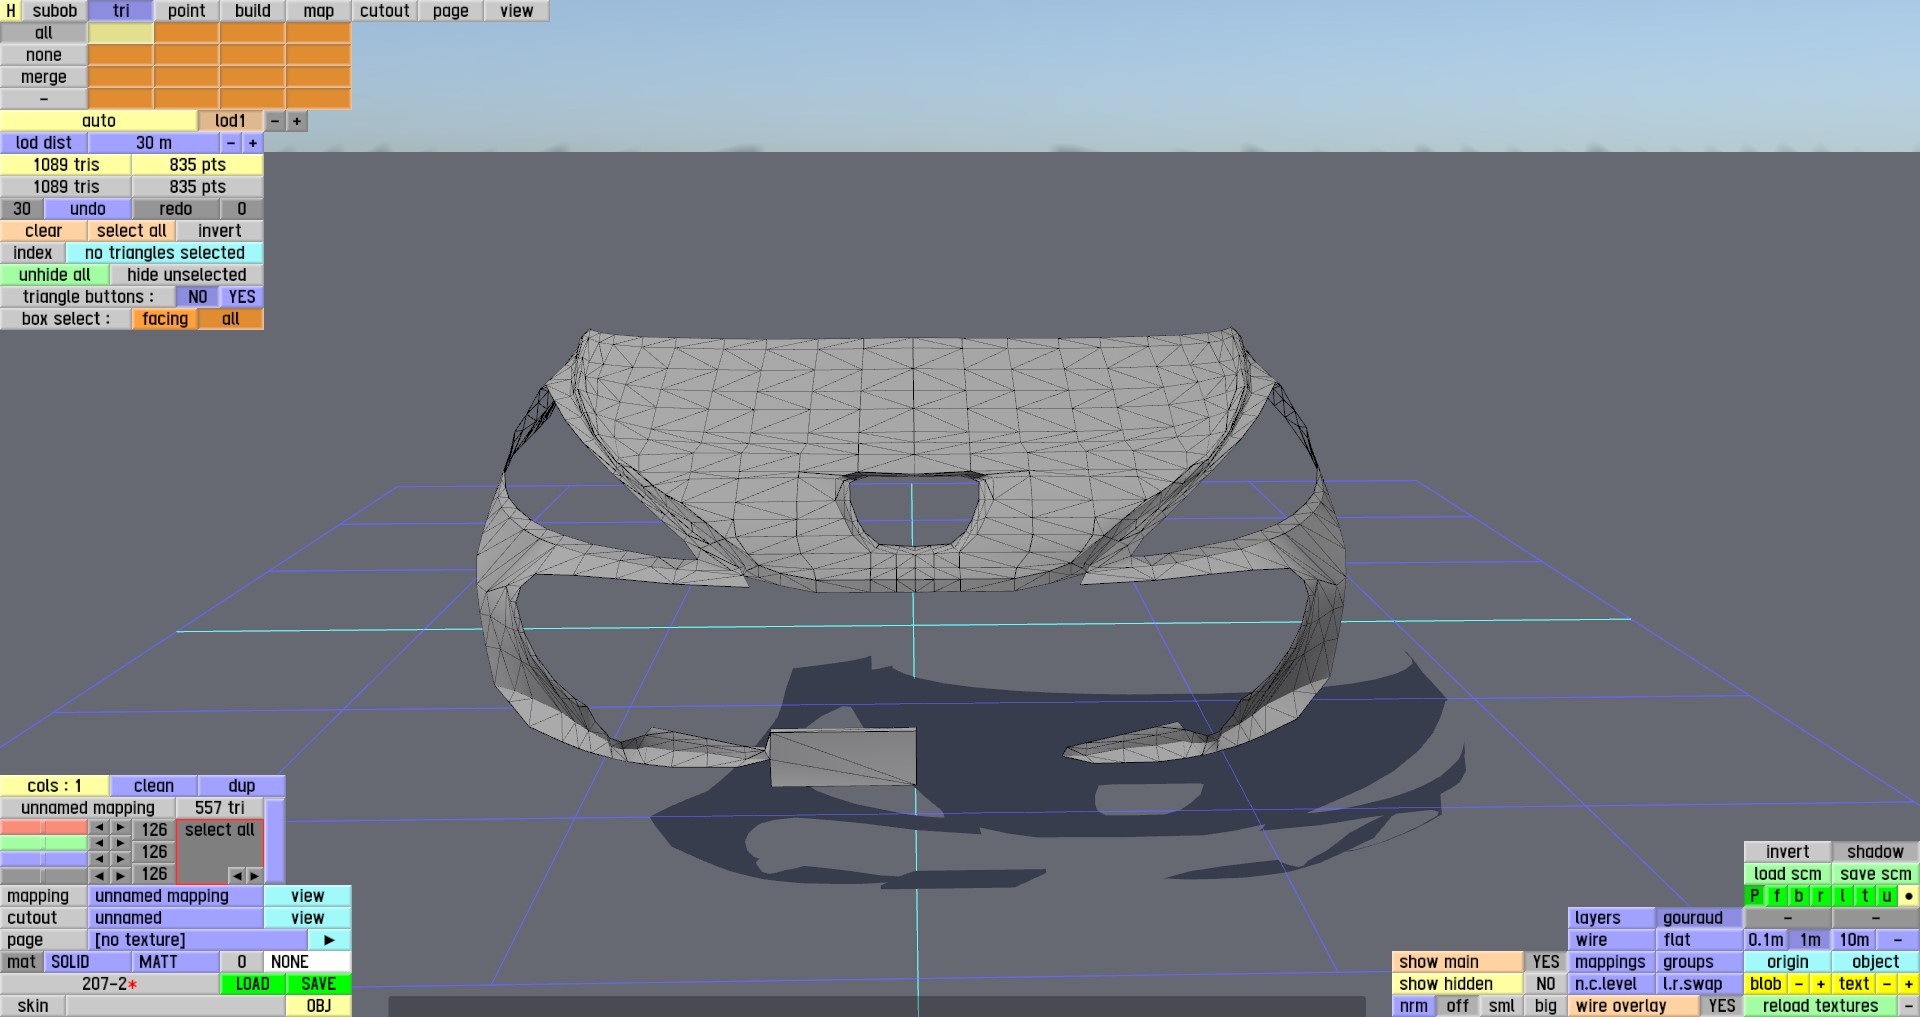1920x1017 pixels.
Task: Enlarge blob size with its plus button
Action: 1820,984
